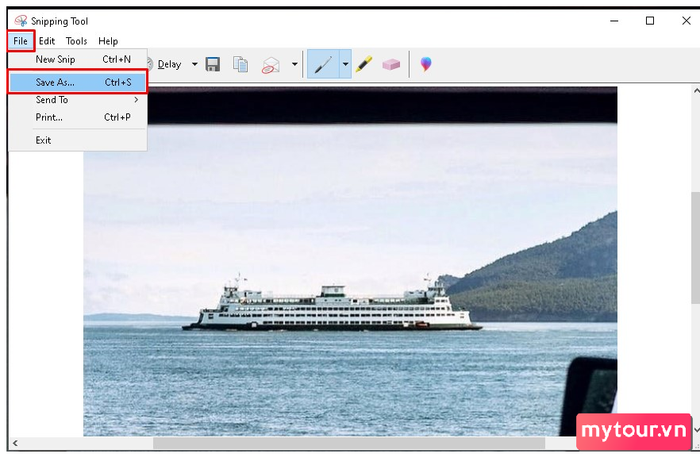Select the Pen tool
Viewport: 700px width, 461px height.
coord(324,64)
